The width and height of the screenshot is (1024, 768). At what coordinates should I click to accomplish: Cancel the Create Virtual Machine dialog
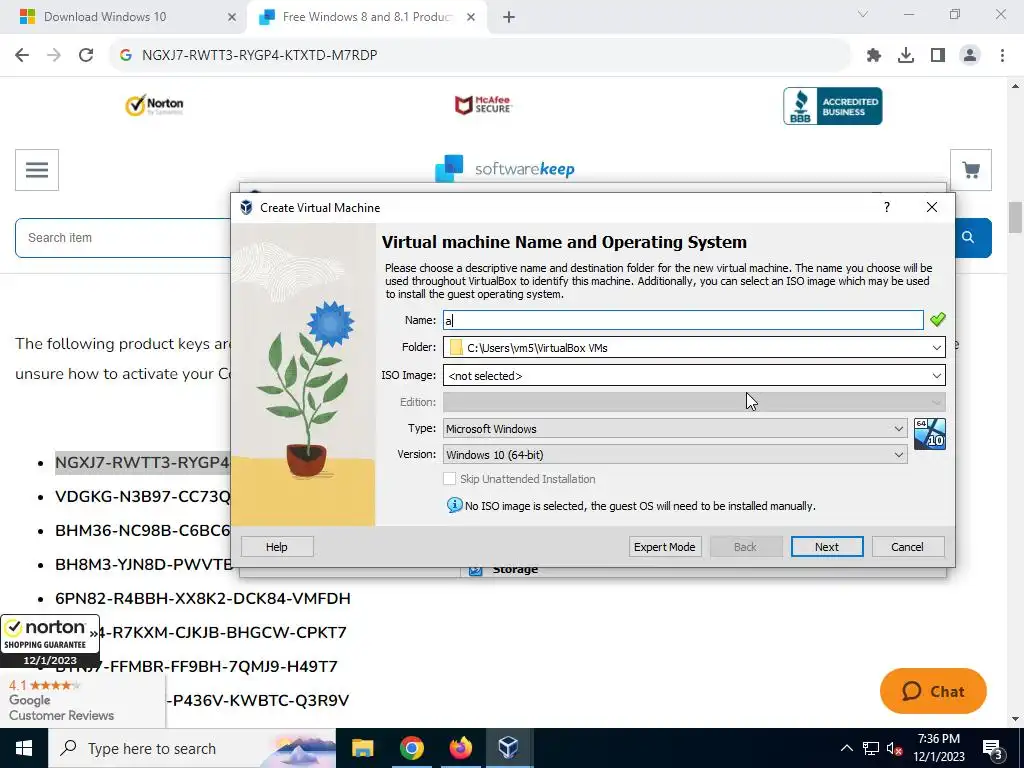point(908,547)
